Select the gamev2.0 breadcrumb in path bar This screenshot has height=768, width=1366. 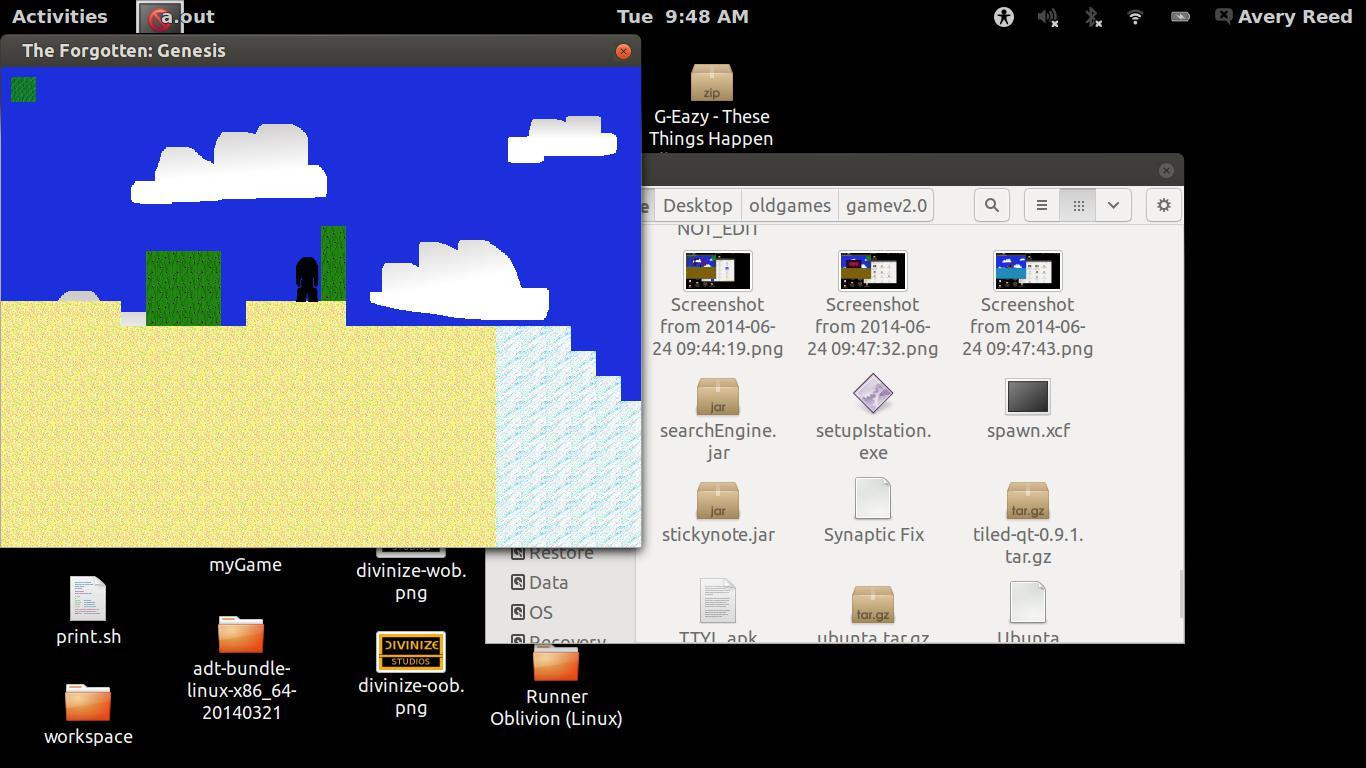point(886,205)
